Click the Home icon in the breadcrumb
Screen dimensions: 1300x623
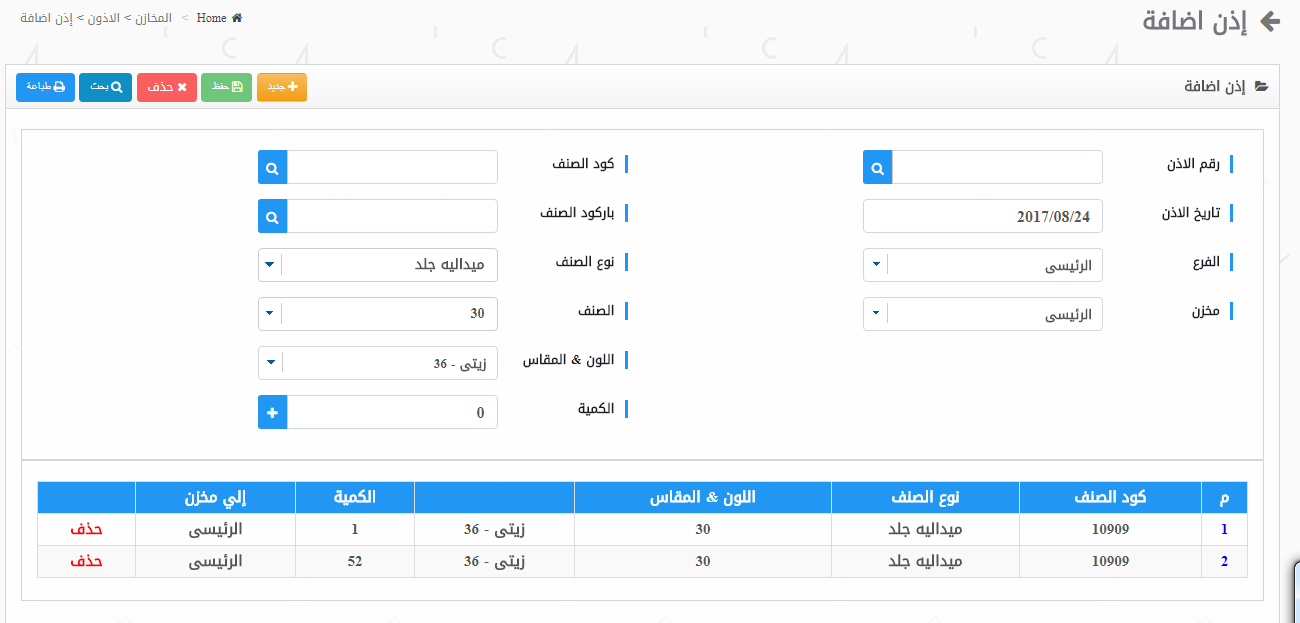[237, 18]
